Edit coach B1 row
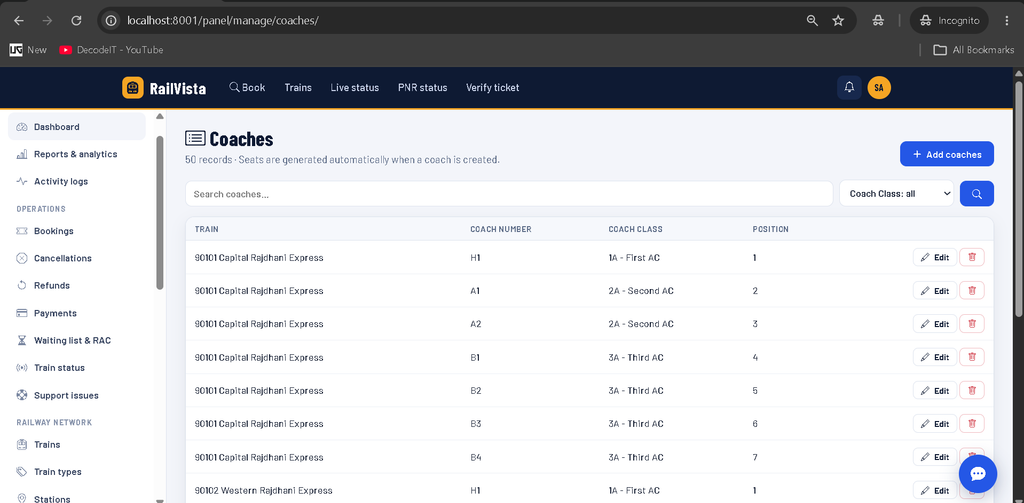Viewport: 1024px width, 503px height. [x=935, y=357]
